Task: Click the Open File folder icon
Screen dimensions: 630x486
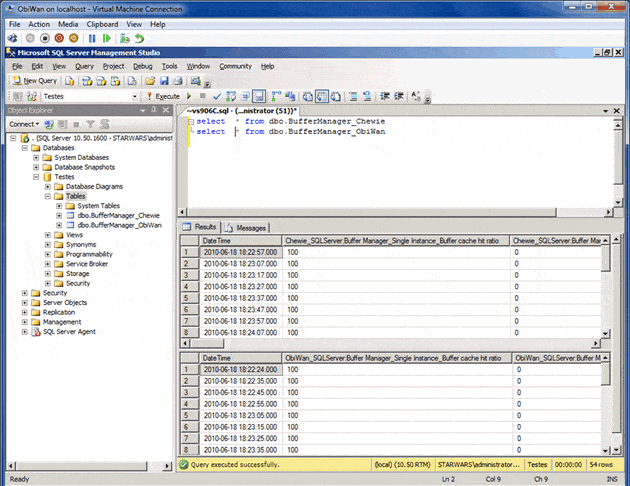Action: click(x=150, y=81)
